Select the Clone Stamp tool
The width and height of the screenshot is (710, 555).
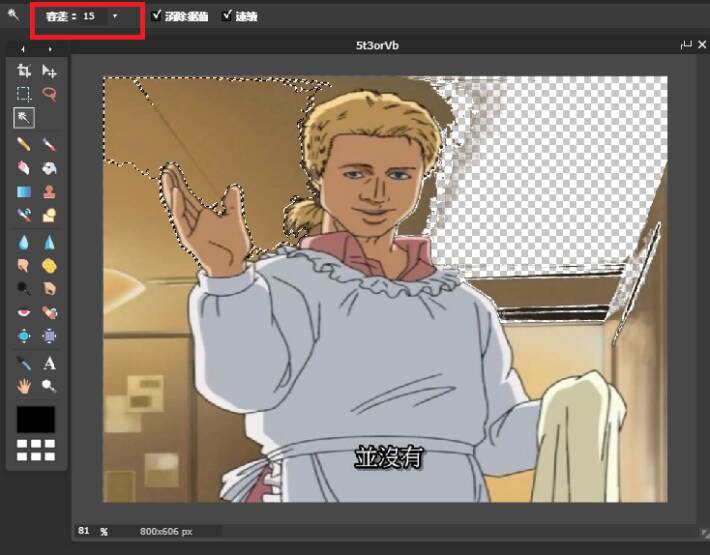point(49,191)
